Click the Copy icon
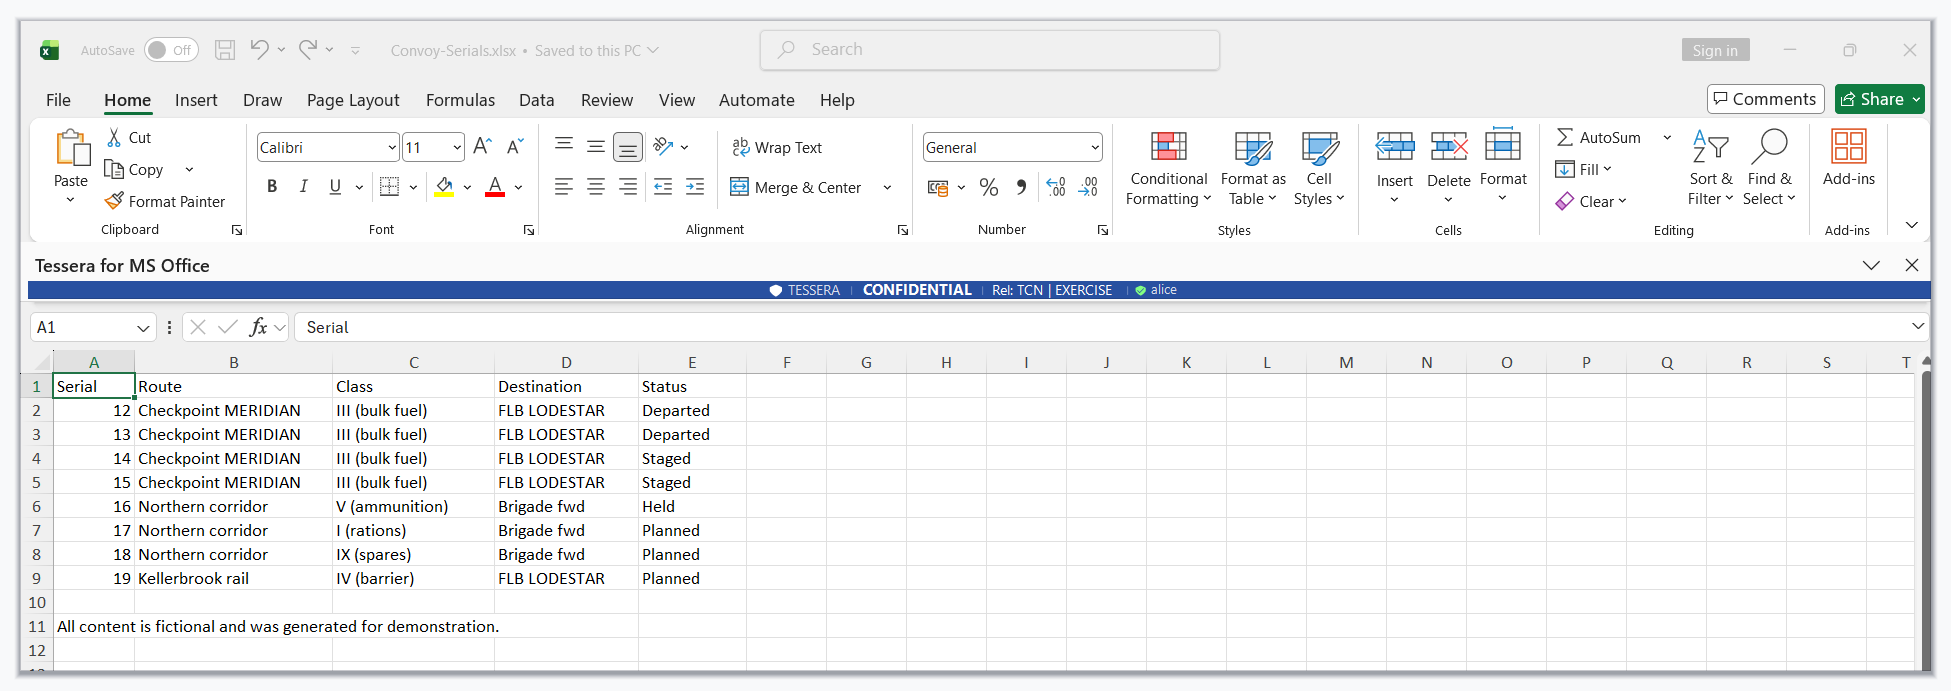 (114, 170)
